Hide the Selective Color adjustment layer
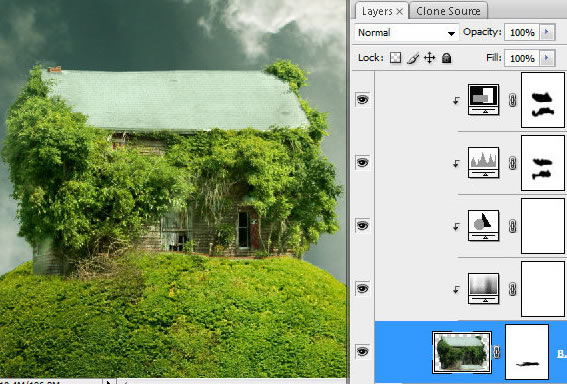Image resolution: width=567 pixels, height=384 pixels. click(362, 99)
